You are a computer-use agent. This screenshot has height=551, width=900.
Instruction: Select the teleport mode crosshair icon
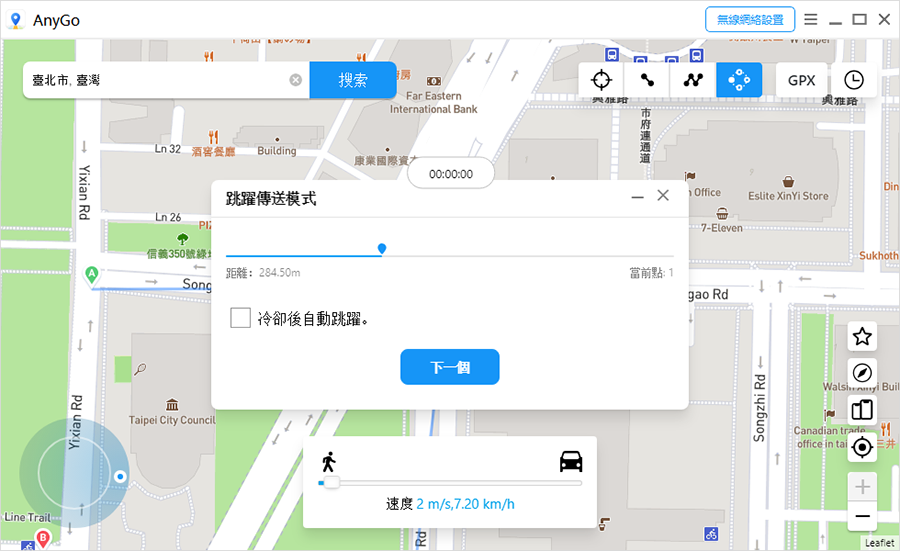tap(601, 80)
